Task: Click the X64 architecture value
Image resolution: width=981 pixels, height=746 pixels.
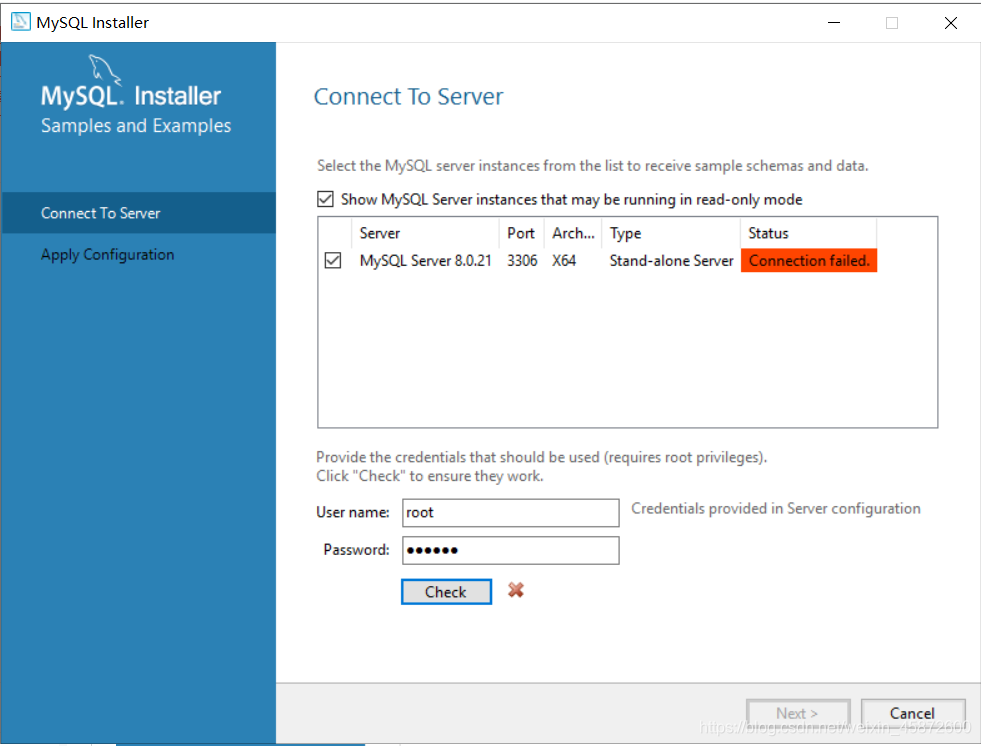Action: 564,260
